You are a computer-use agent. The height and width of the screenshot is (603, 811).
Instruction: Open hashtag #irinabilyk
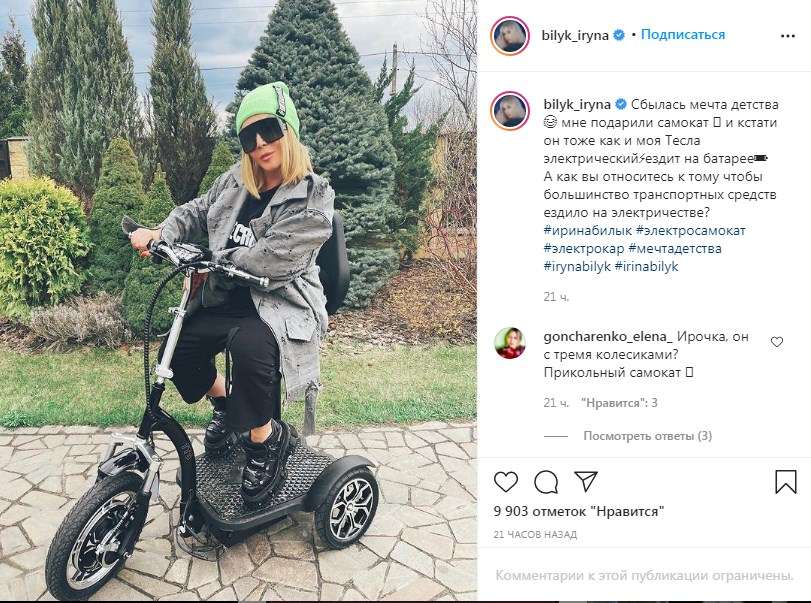click(x=646, y=267)
